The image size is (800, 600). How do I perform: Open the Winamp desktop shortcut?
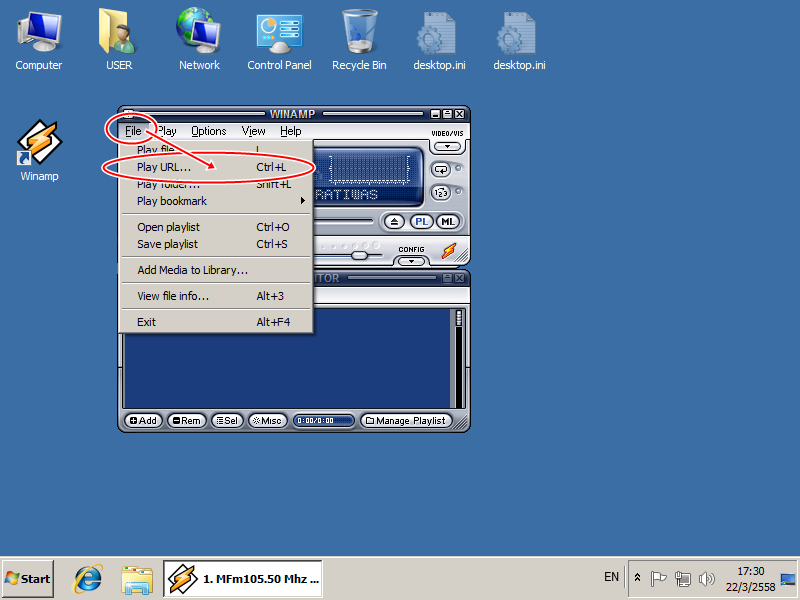(x=39, y=150)
